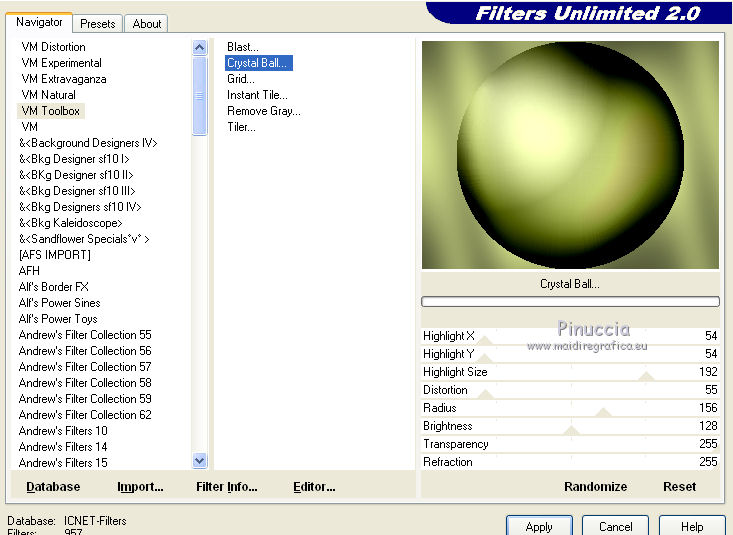The image size is (733, 535).
Task: Select VM Toolbox category
Action: pyautogui.click(x=50, y=111)
